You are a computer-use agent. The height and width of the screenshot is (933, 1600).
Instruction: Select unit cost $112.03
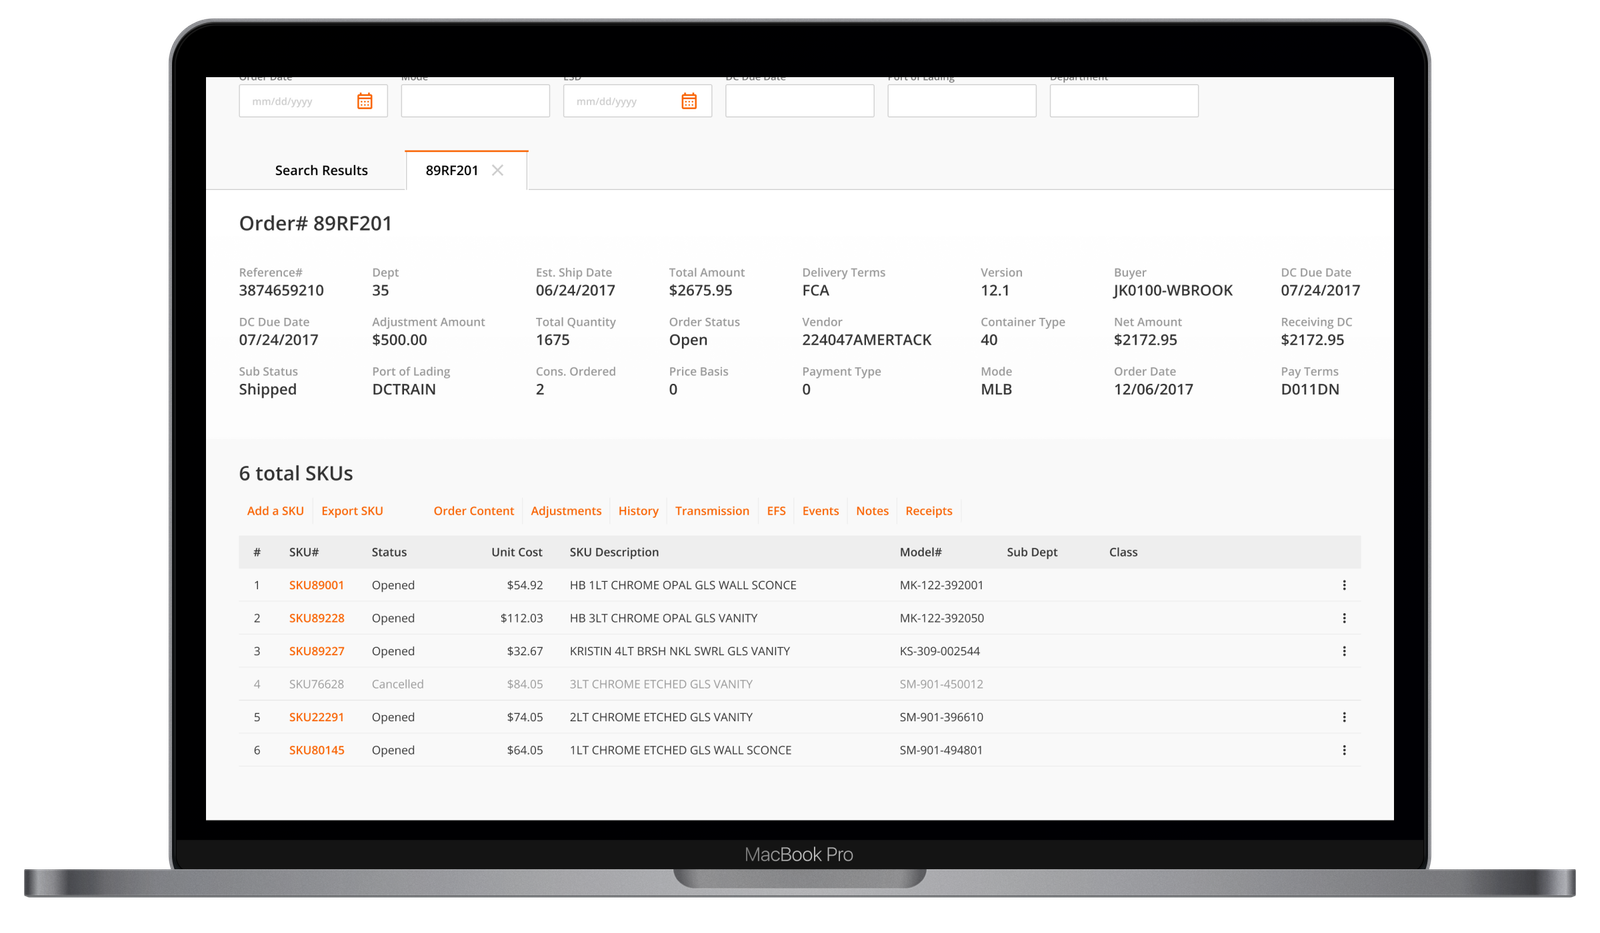click(x=521, y=618)
